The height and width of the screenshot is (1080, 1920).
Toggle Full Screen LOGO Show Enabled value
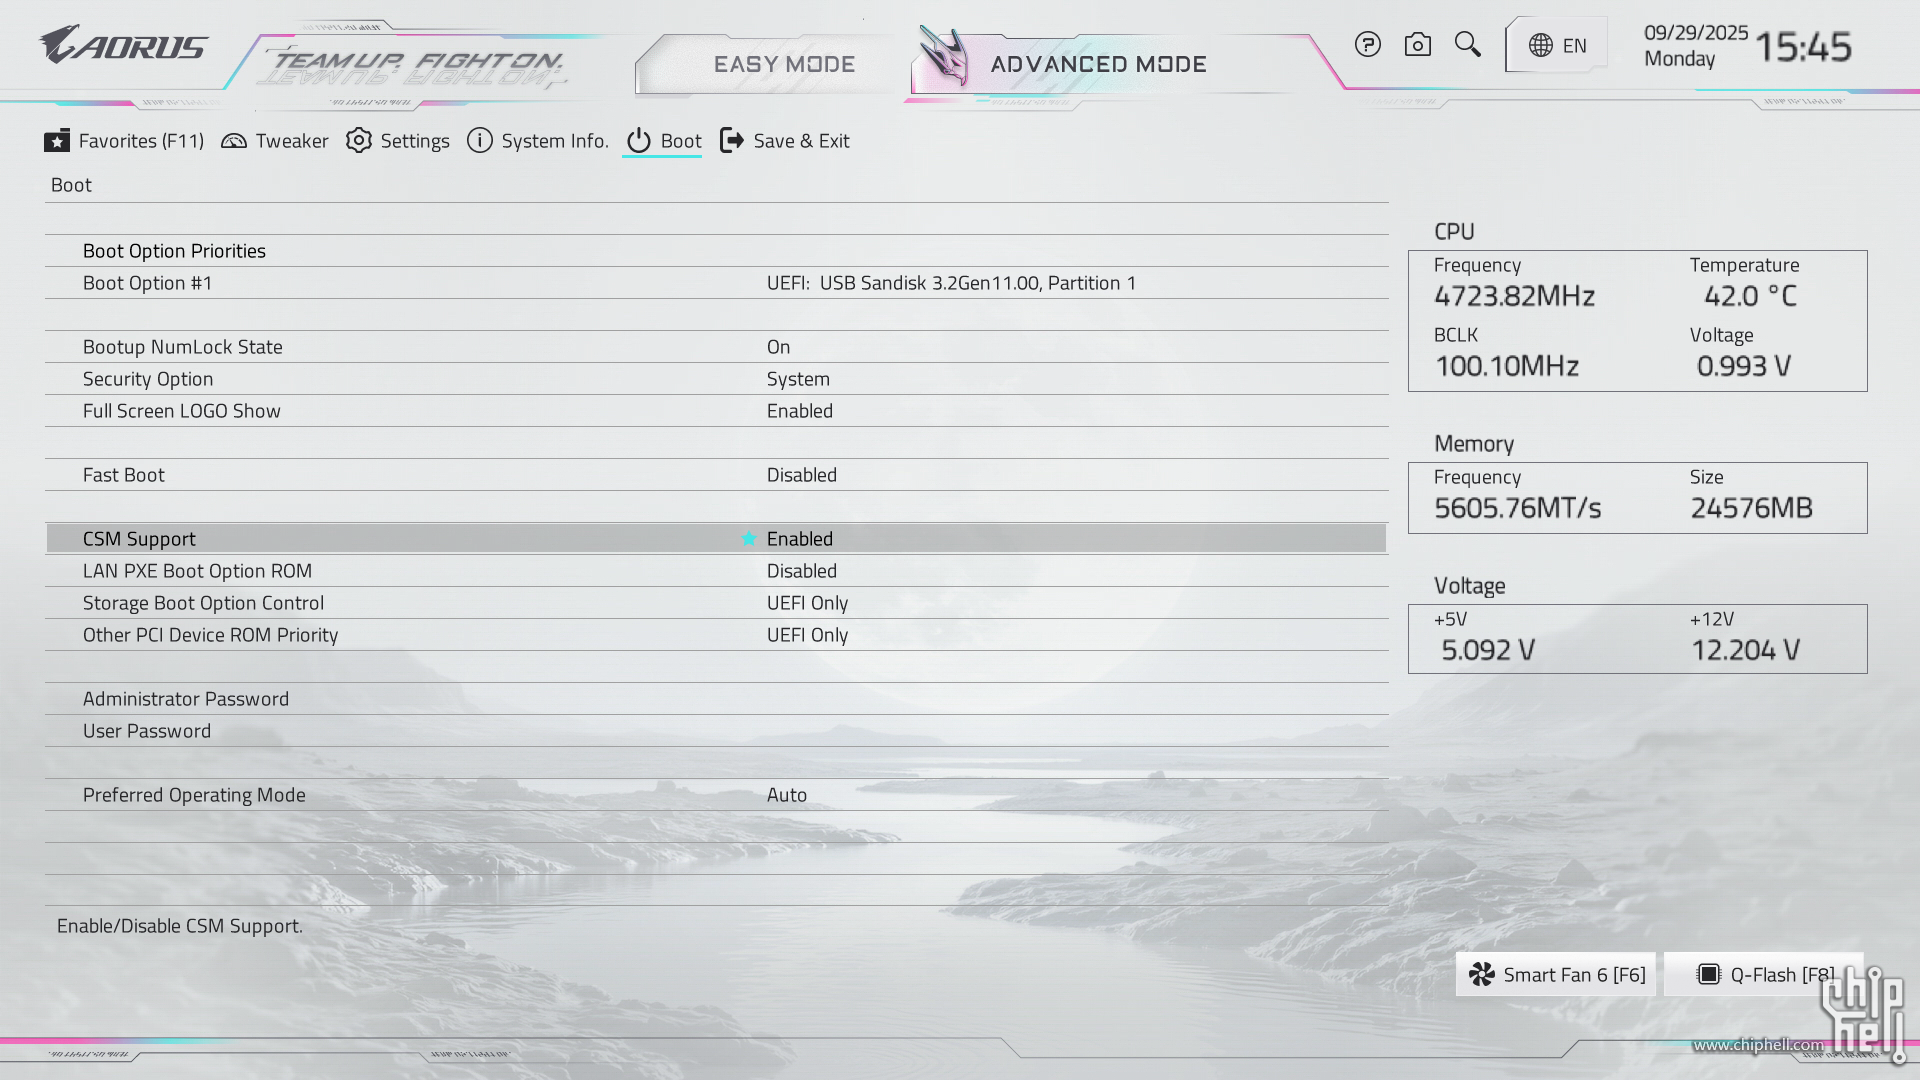pyautogui.click(x=799, y=411)
